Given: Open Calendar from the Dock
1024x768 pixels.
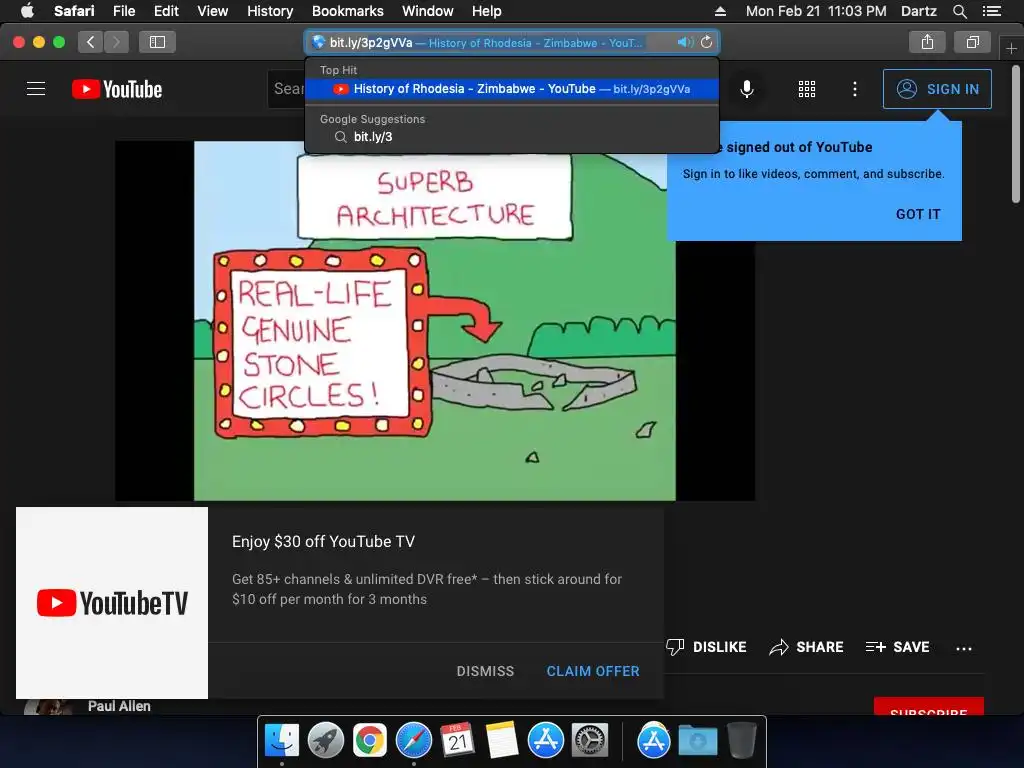Looking at the screenshot, I should (x=457, y=741).
